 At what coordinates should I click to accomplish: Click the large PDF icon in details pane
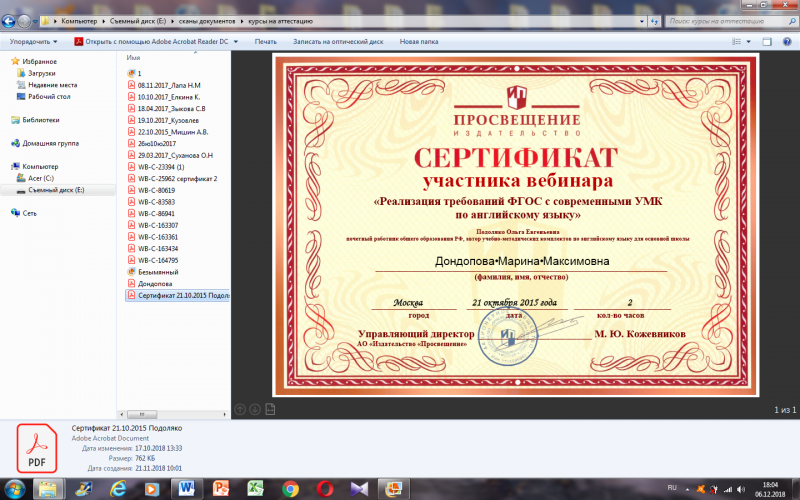click(x=37, y=448)
